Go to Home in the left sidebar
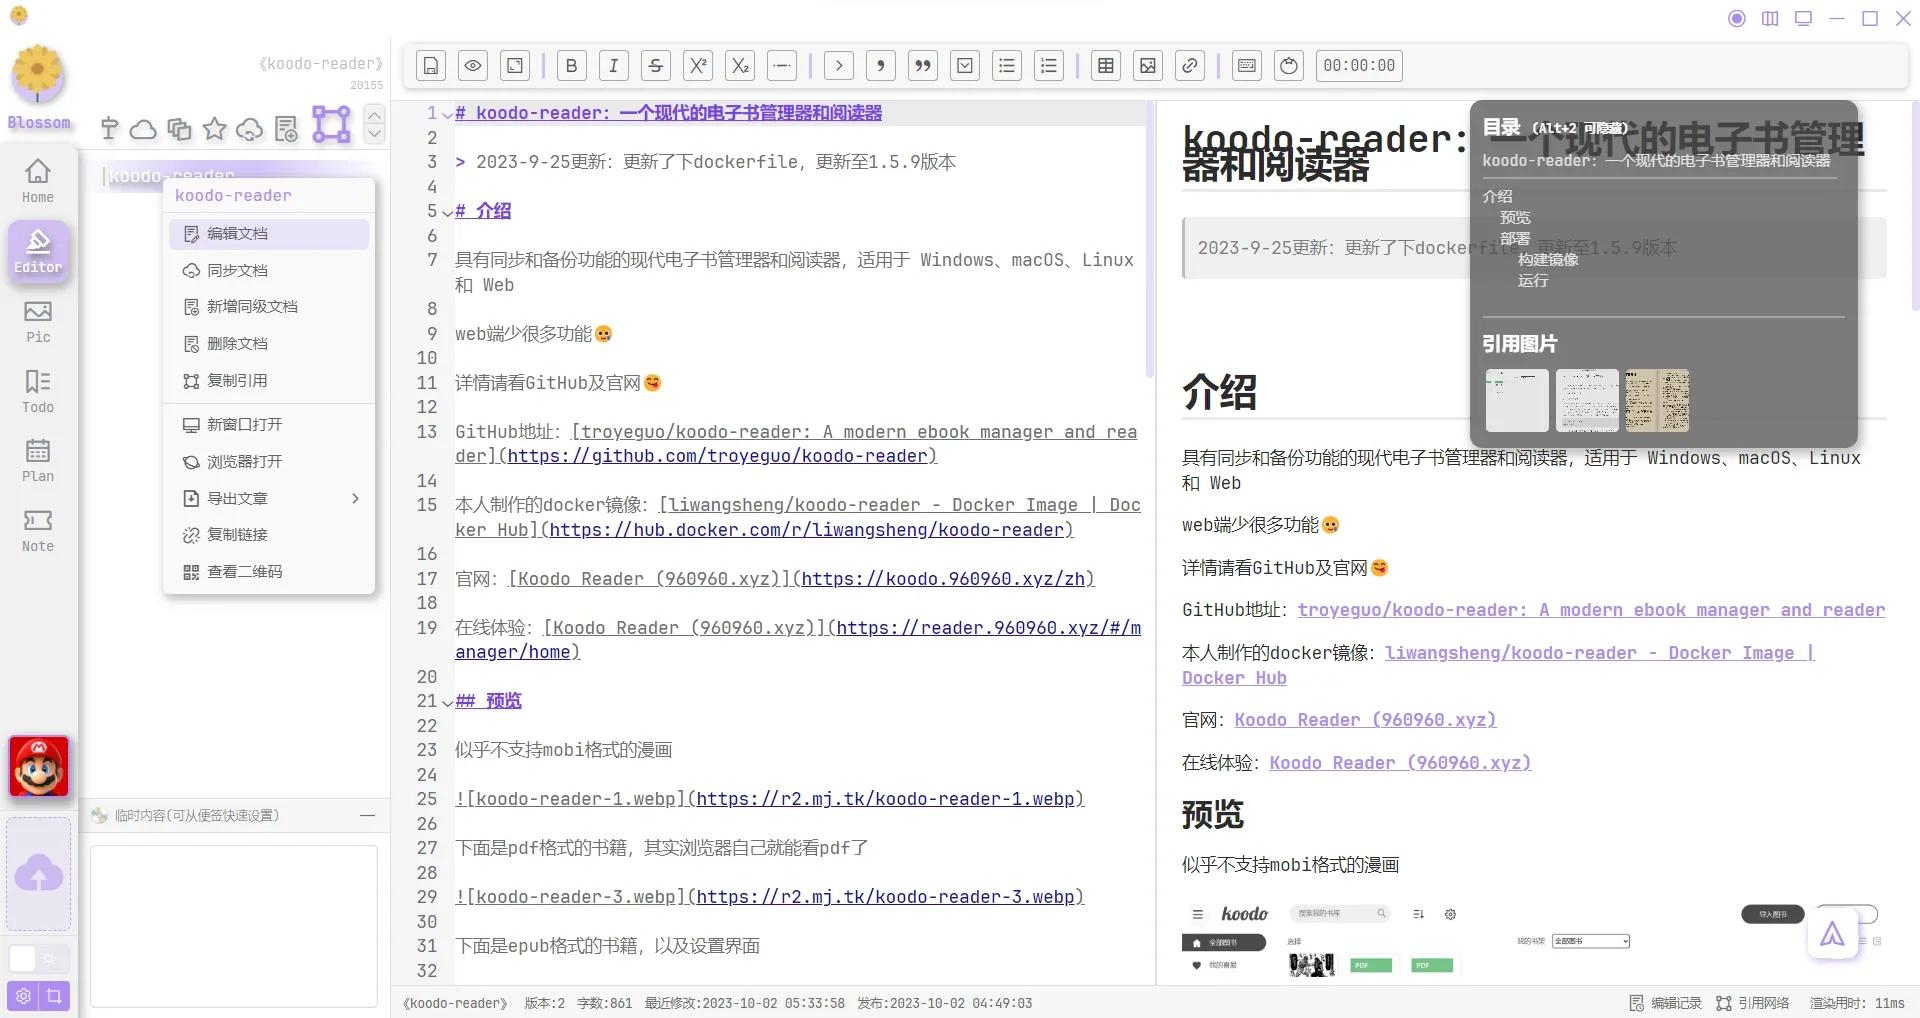 point(38,181)
